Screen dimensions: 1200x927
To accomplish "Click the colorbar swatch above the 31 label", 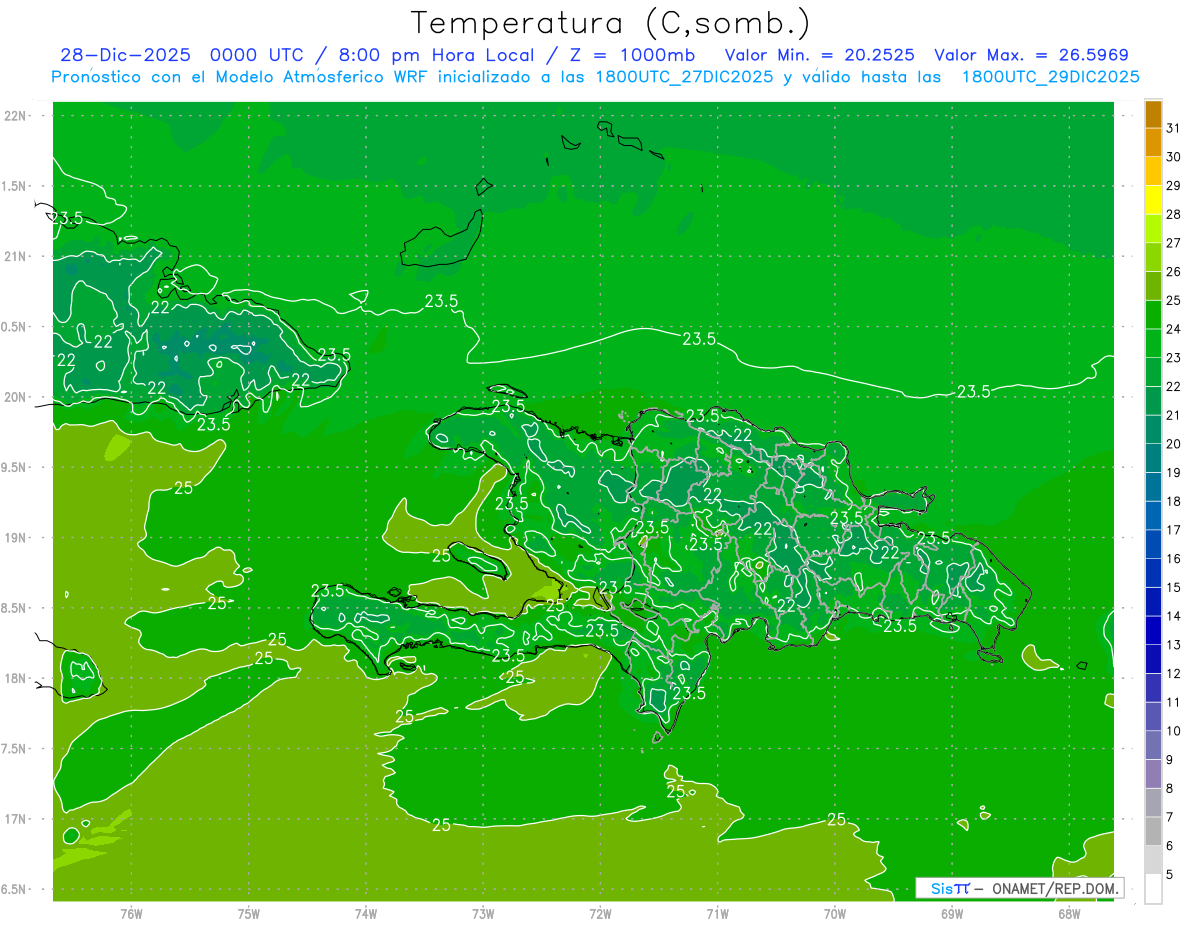I will (1153, 115).
